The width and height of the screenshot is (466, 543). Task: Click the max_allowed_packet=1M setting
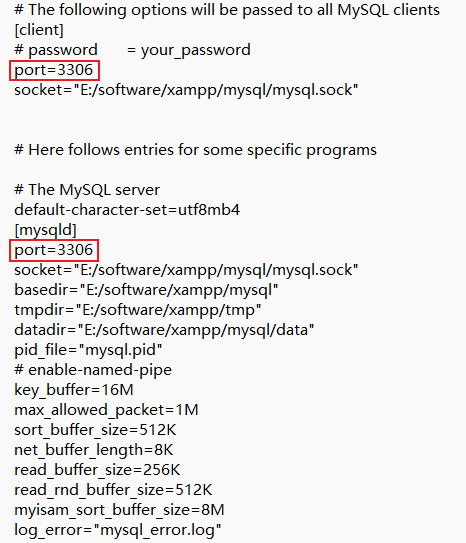click(106, 410)
